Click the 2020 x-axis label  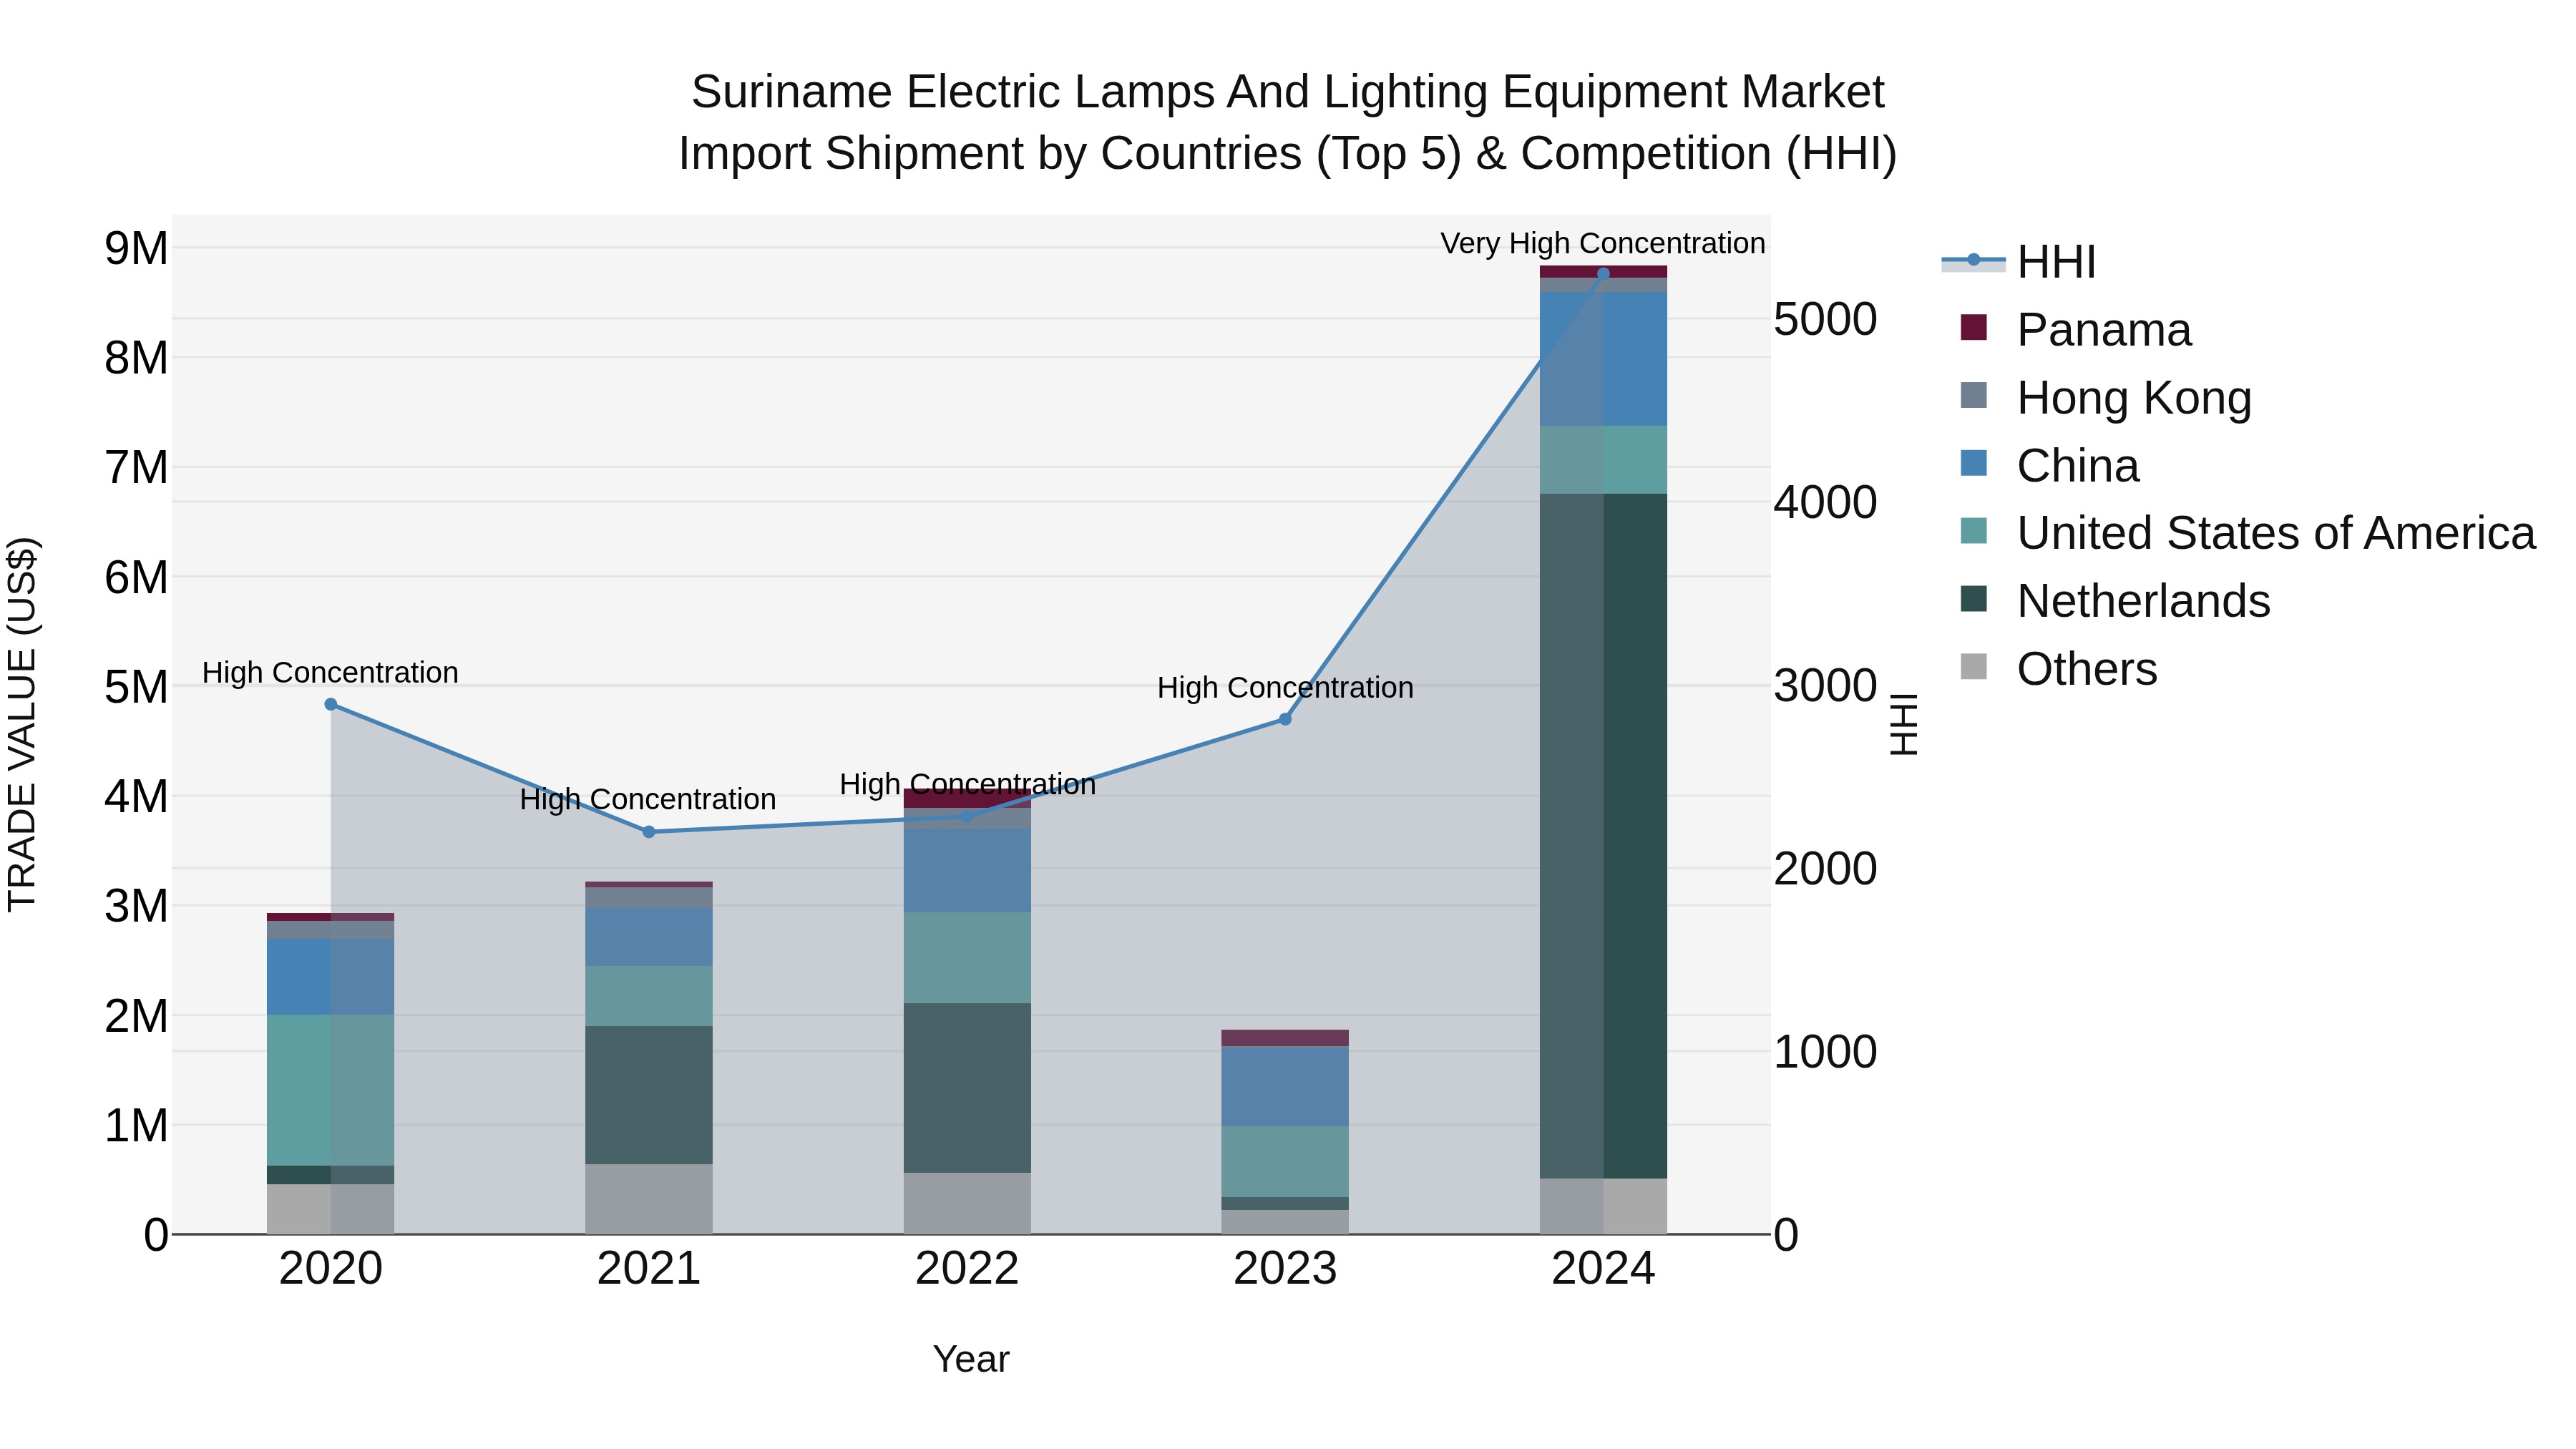tap(331, 1269)
